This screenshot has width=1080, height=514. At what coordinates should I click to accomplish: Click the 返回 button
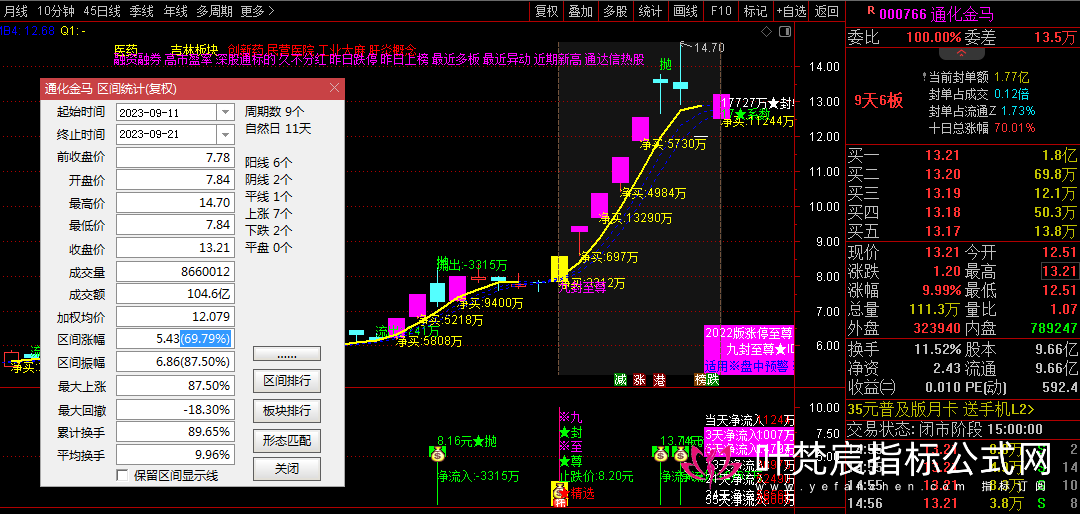tap(827, 11)
